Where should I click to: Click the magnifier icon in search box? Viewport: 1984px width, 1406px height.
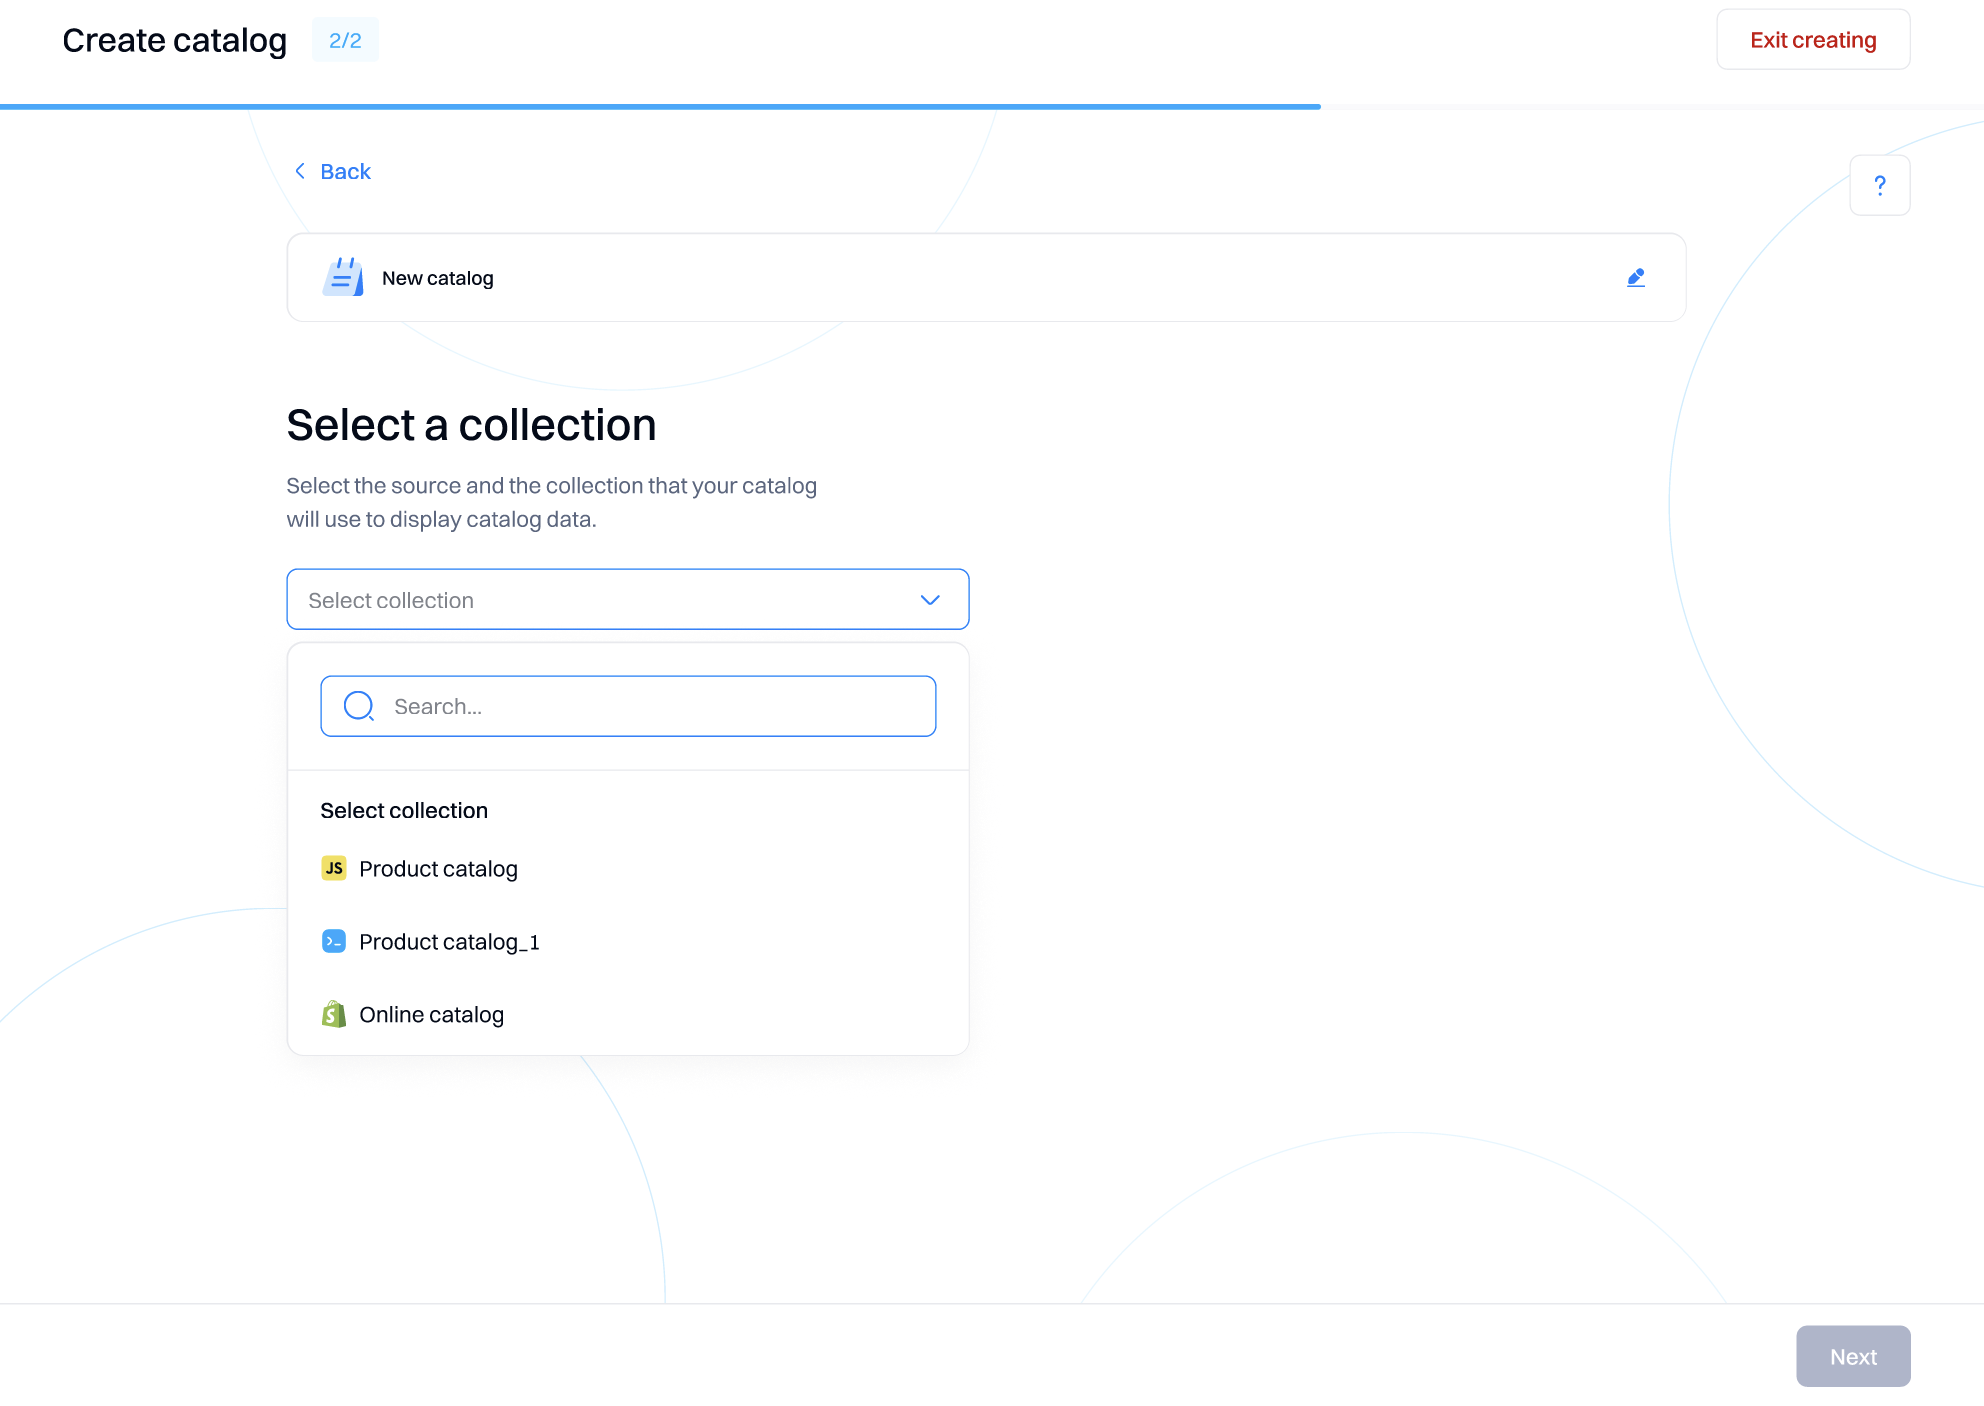(359, 706)
